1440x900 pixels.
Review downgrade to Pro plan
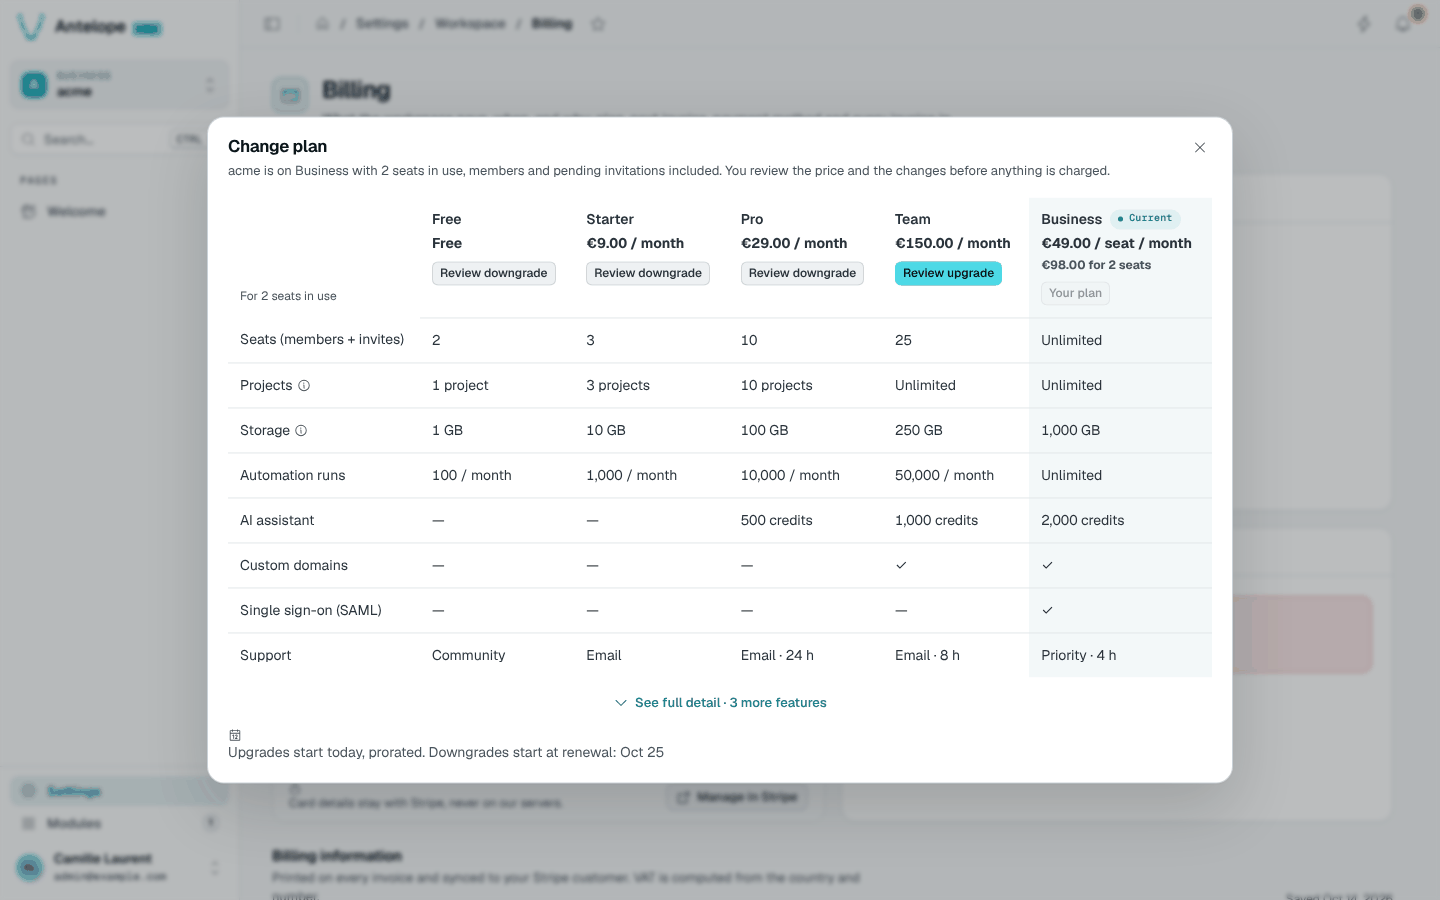pyautogui.click(x=802, y=273)
